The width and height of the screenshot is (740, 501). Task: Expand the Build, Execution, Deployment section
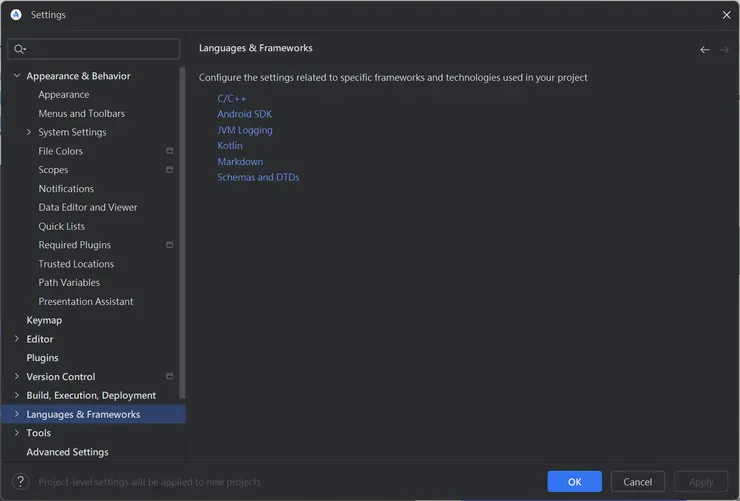(x=17, y=395)
